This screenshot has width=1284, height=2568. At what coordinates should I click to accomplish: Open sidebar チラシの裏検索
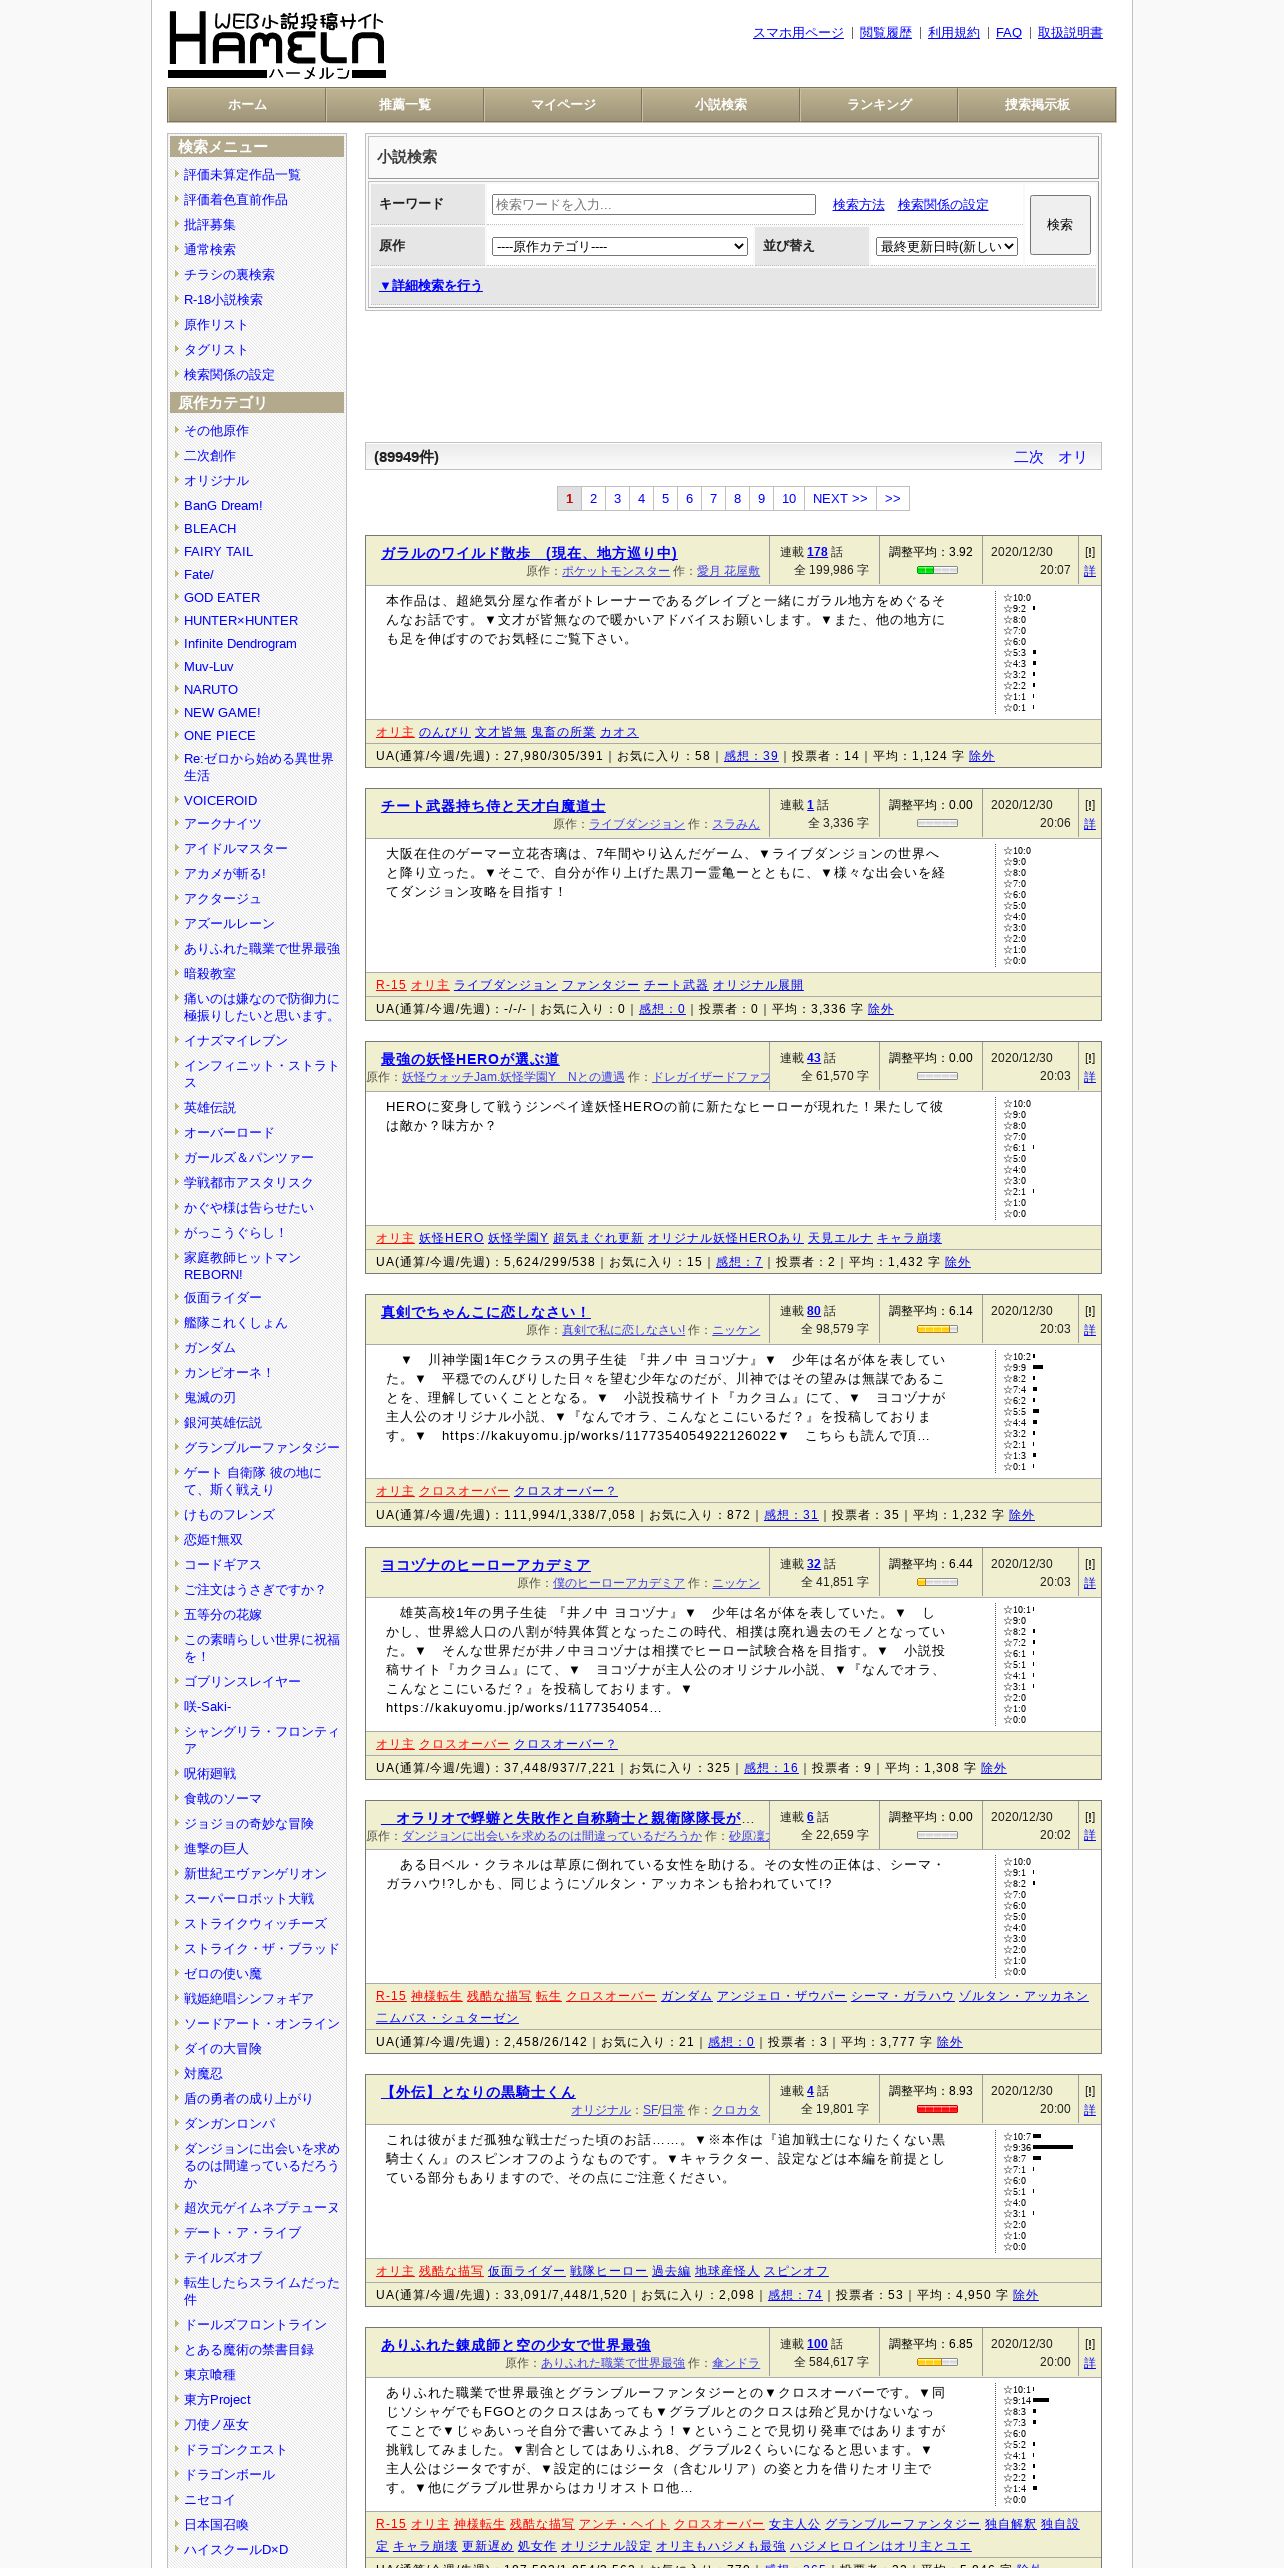(229, 275)
